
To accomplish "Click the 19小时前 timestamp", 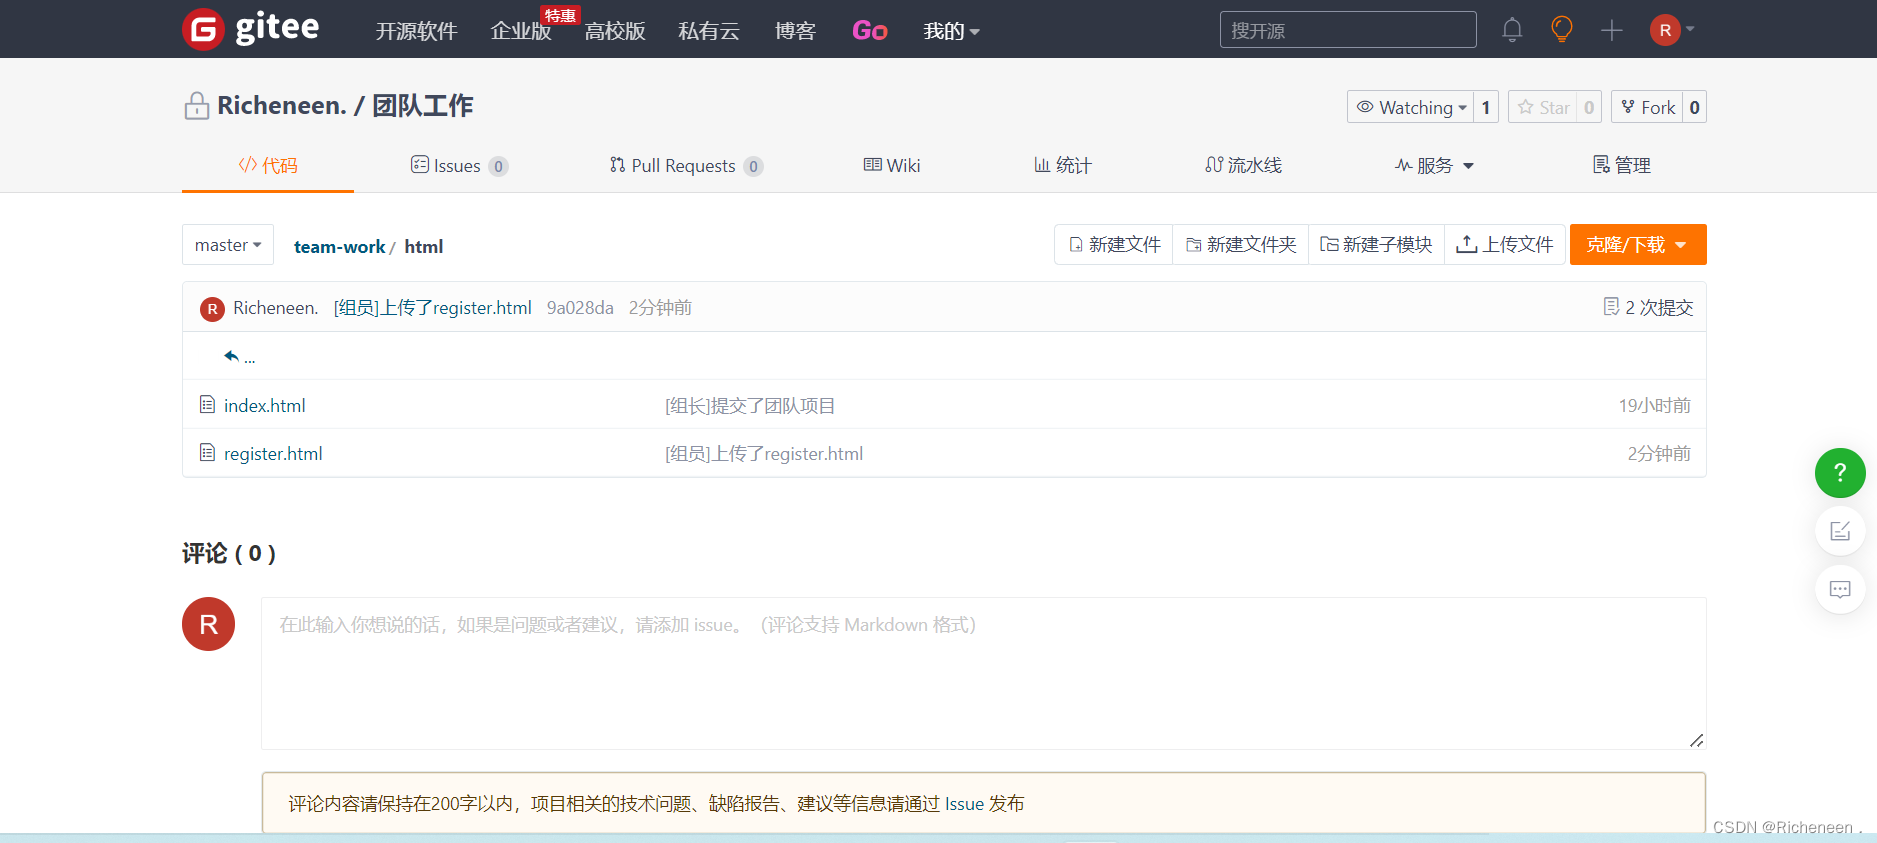I will 1654,405.
